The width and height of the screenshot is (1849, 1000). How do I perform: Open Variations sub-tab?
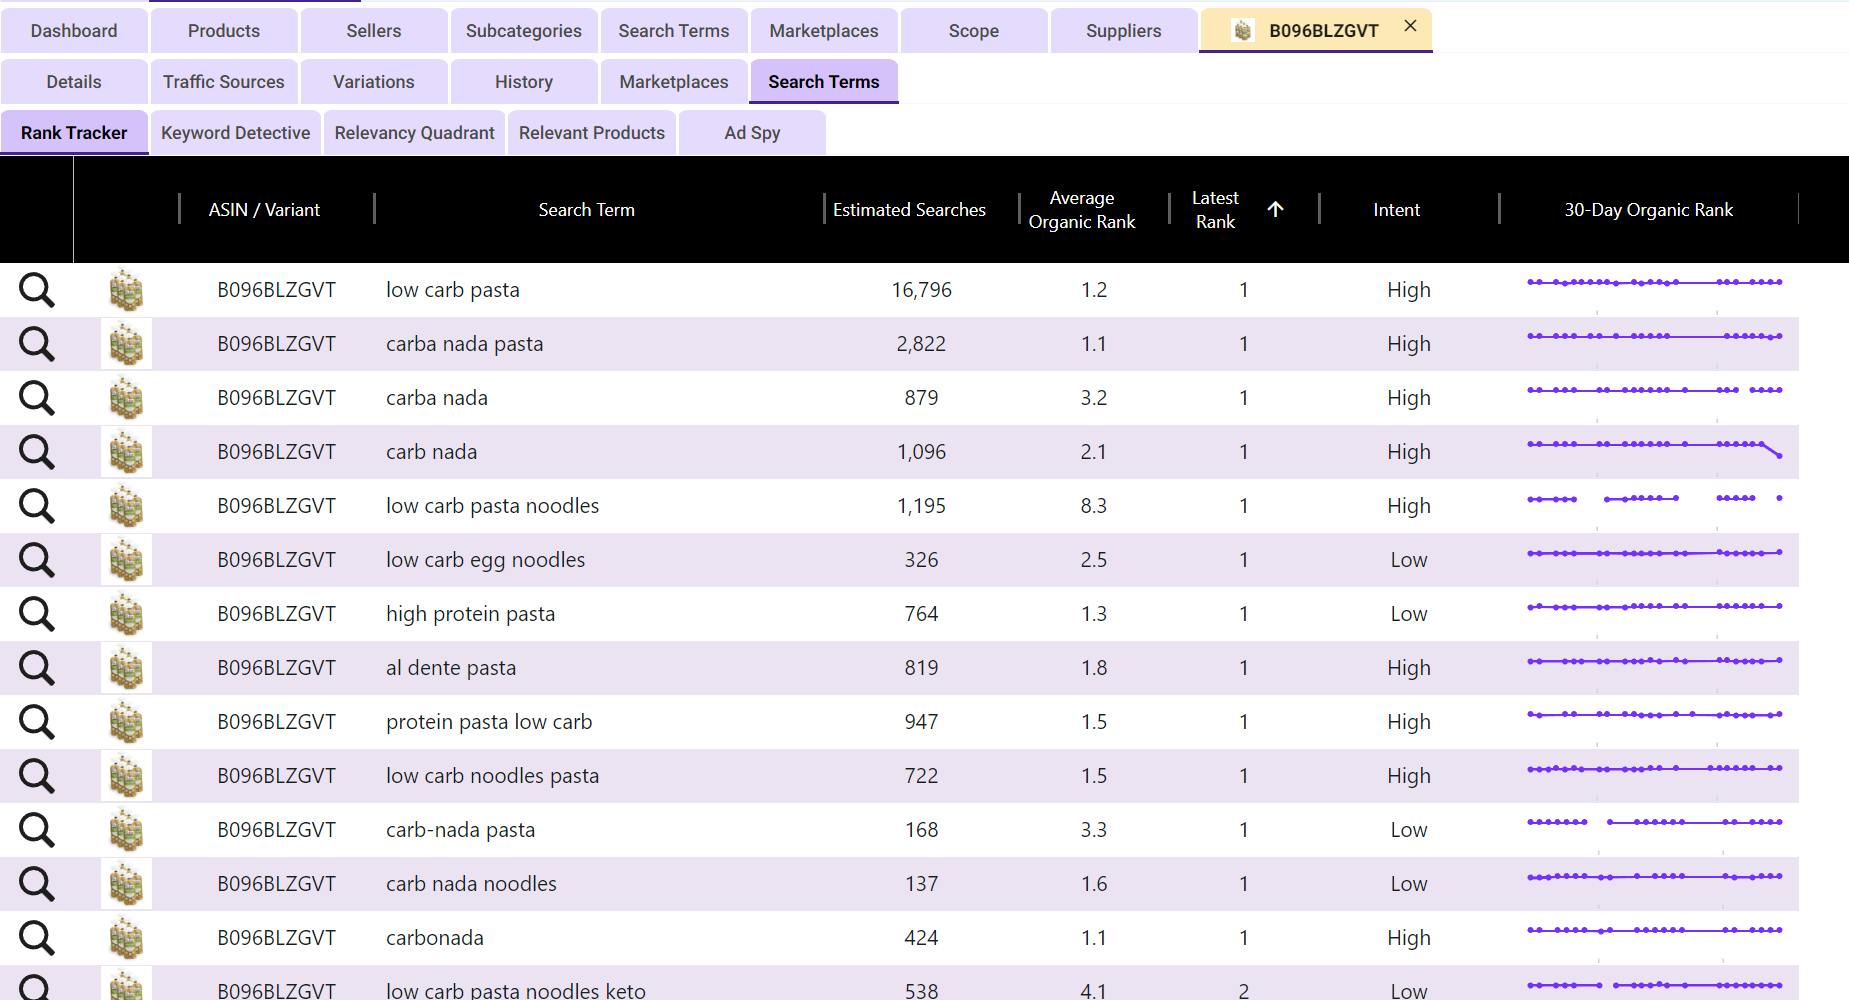(x=374, y=82)
